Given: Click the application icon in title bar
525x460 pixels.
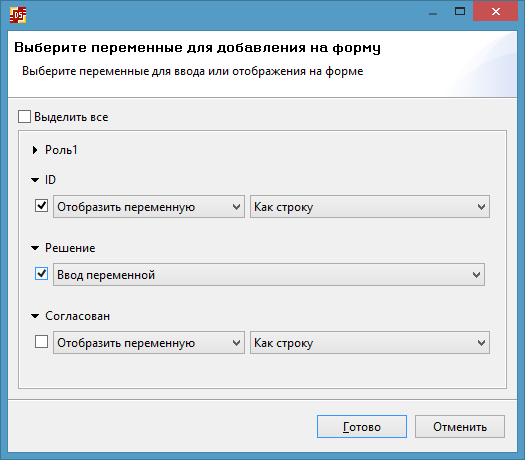Looking at the screenshot, I should (18, 15).
